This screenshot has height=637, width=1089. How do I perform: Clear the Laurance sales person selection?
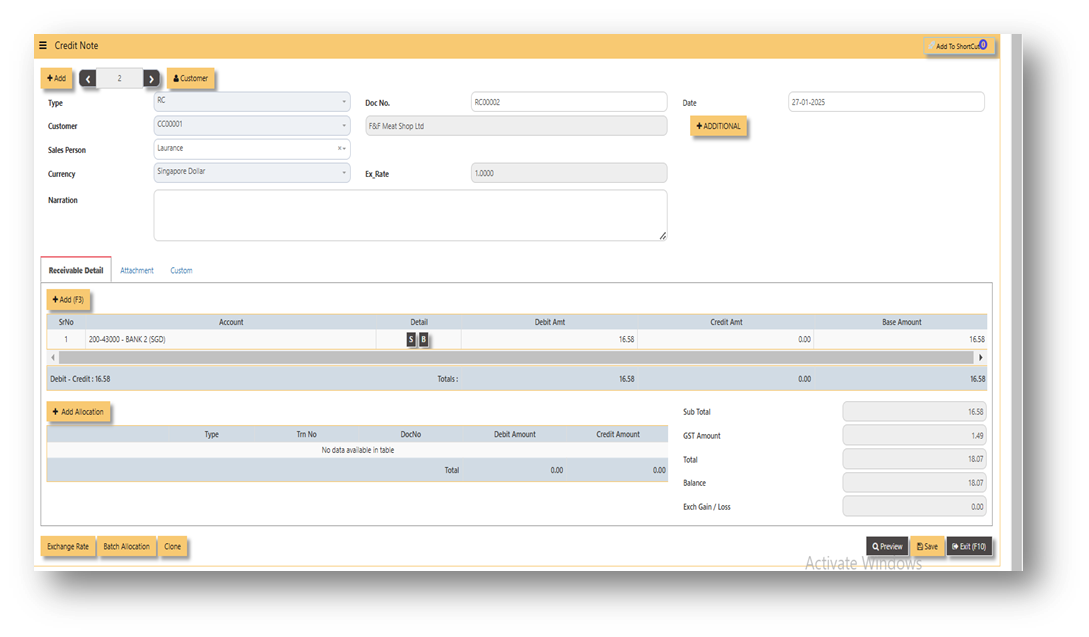339,148
